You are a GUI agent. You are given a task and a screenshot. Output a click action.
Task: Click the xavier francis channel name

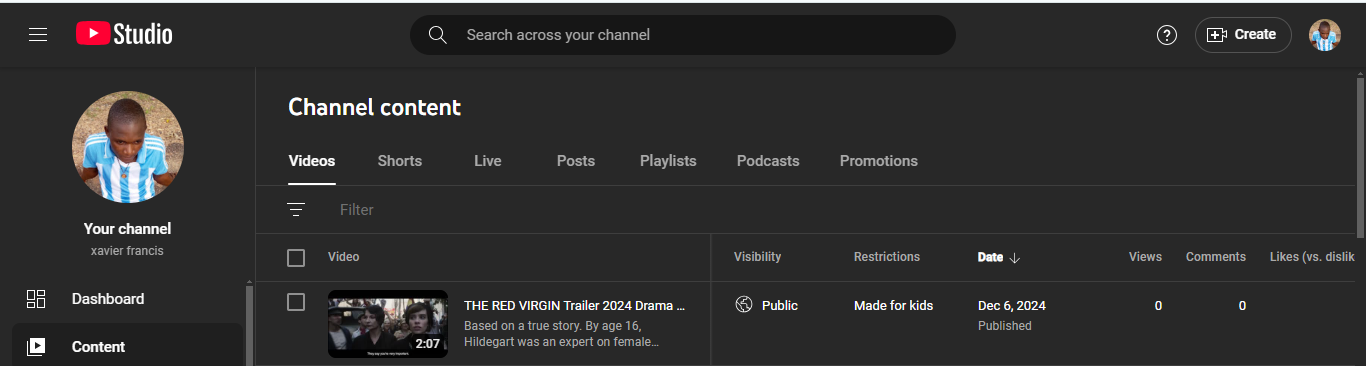(x=127, y=251)
